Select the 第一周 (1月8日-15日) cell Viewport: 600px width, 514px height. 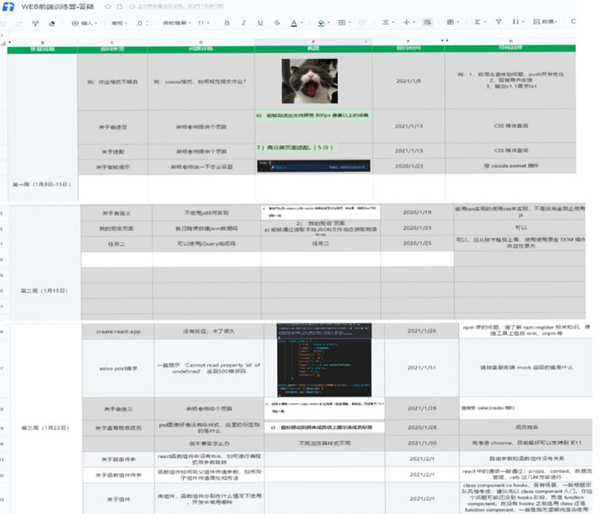click(x=40, y=184)
